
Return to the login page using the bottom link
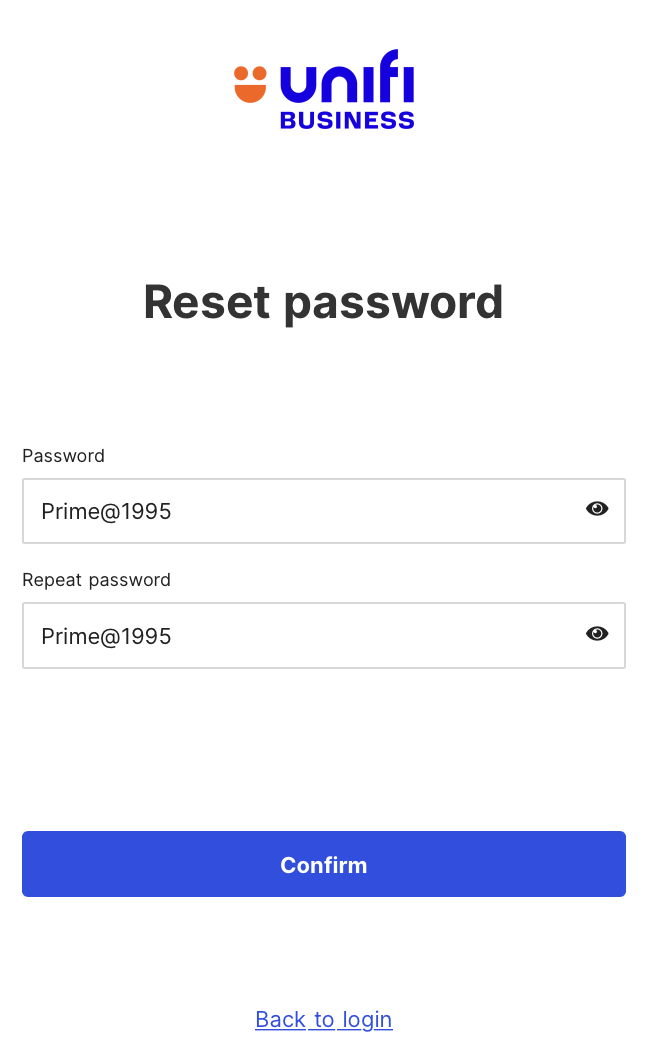(324, 1019)
